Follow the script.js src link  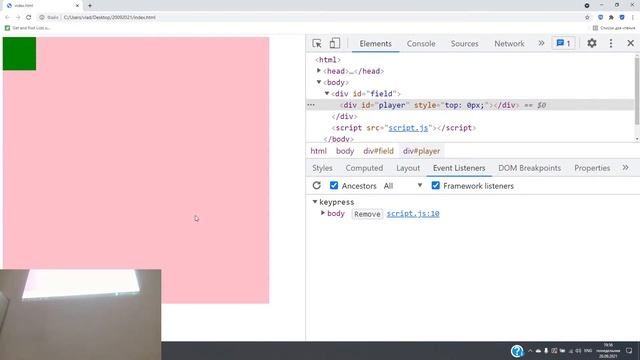(408, 128)
